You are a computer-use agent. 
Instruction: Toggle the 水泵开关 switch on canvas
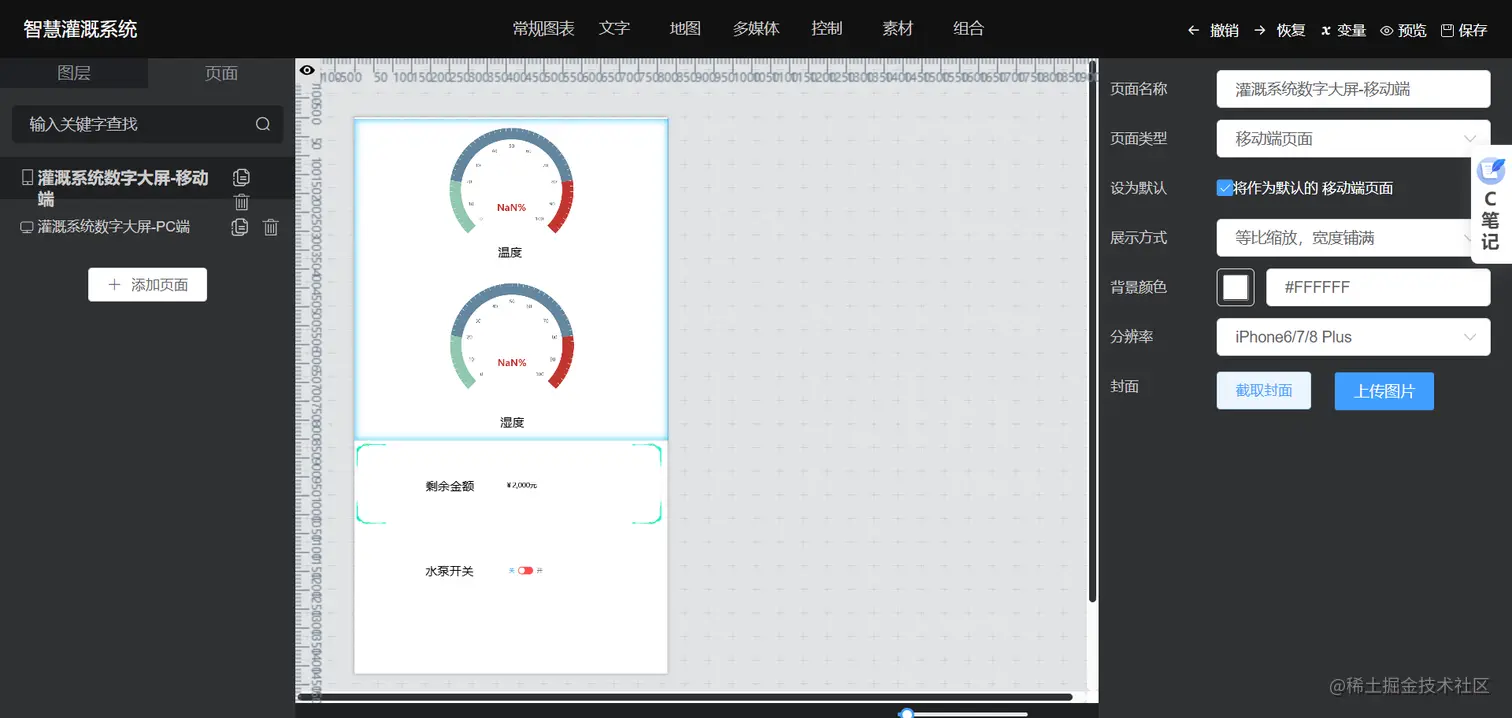tap(526, 570)
